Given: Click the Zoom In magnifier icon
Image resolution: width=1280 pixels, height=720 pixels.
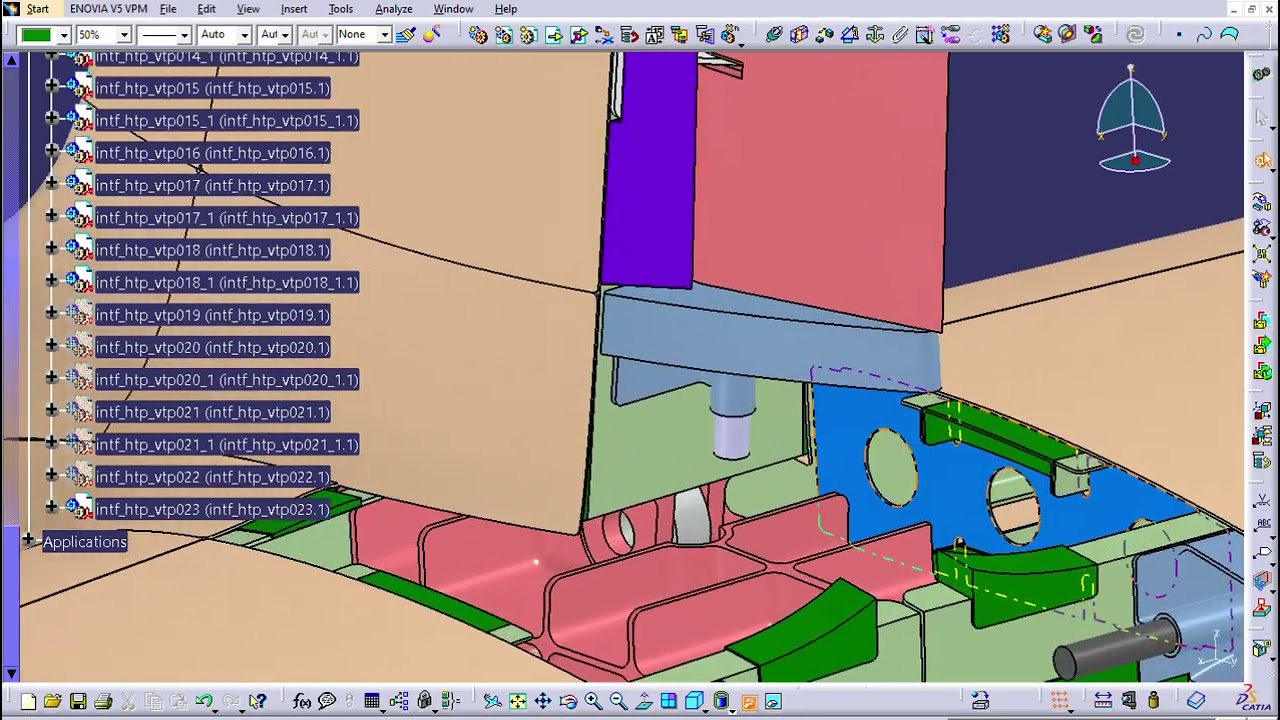Looking at the screenshot, I should [x=593, y=701].
